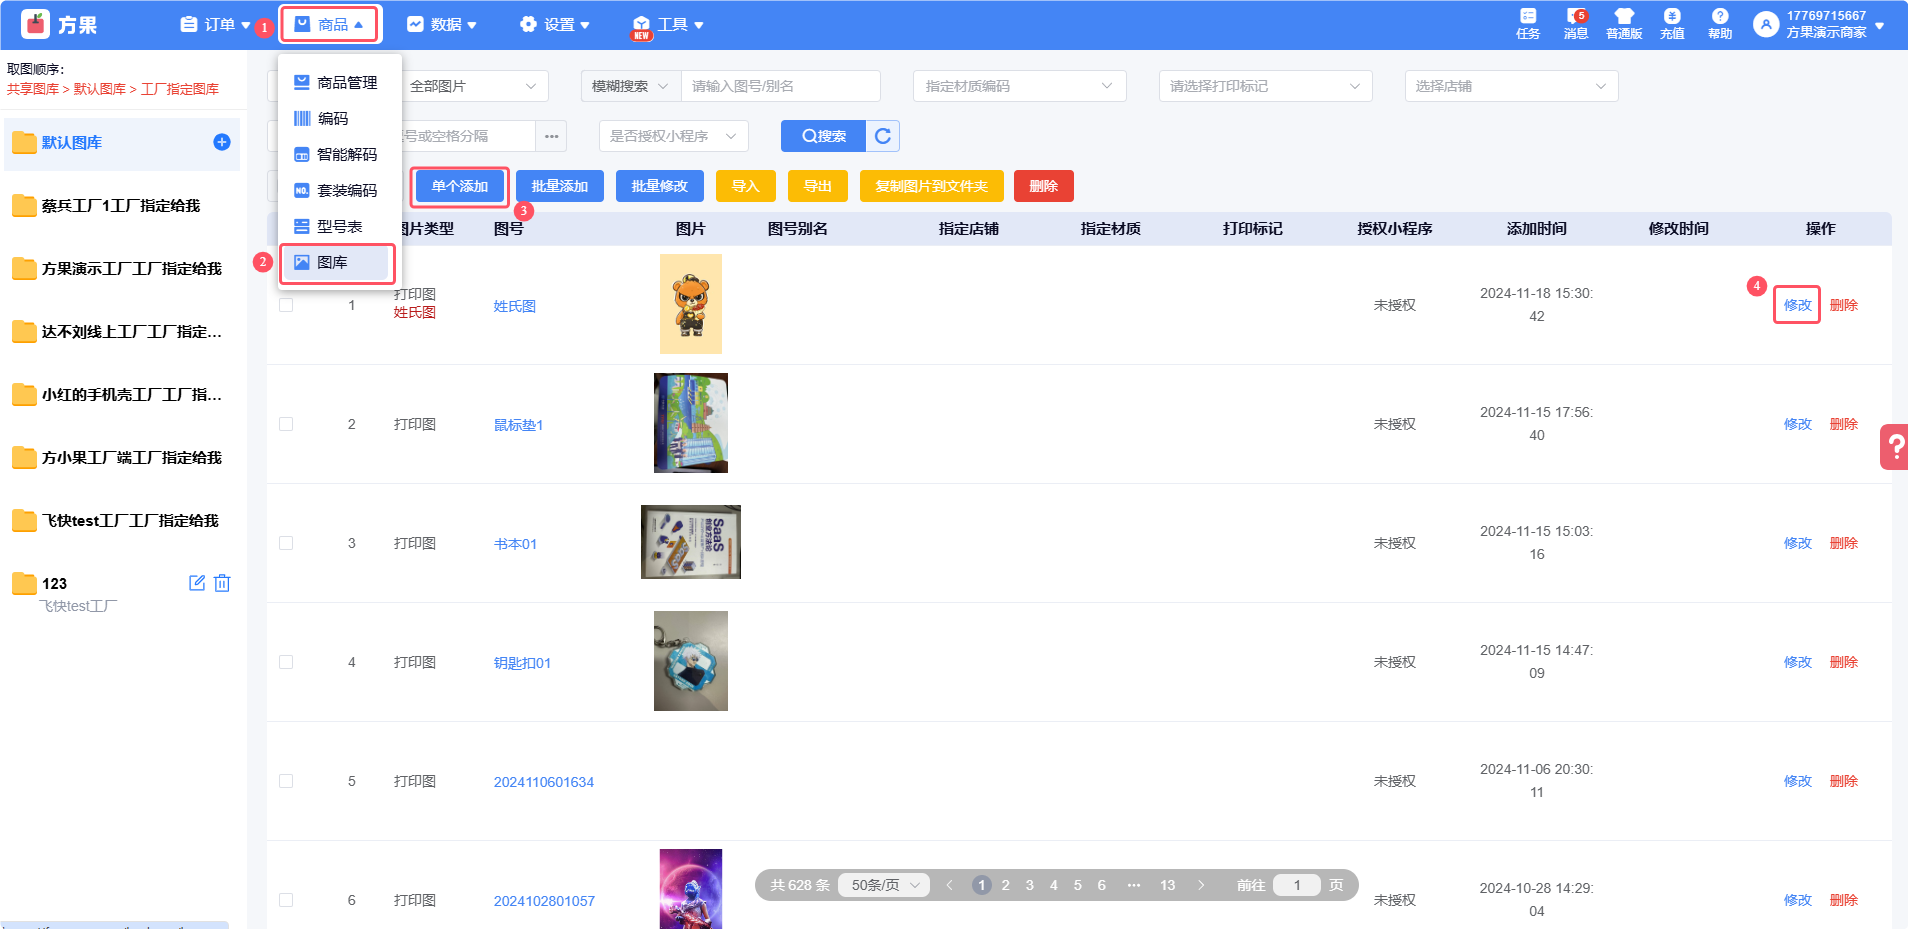Click the edit icon for folder 123

pos(197,583)
